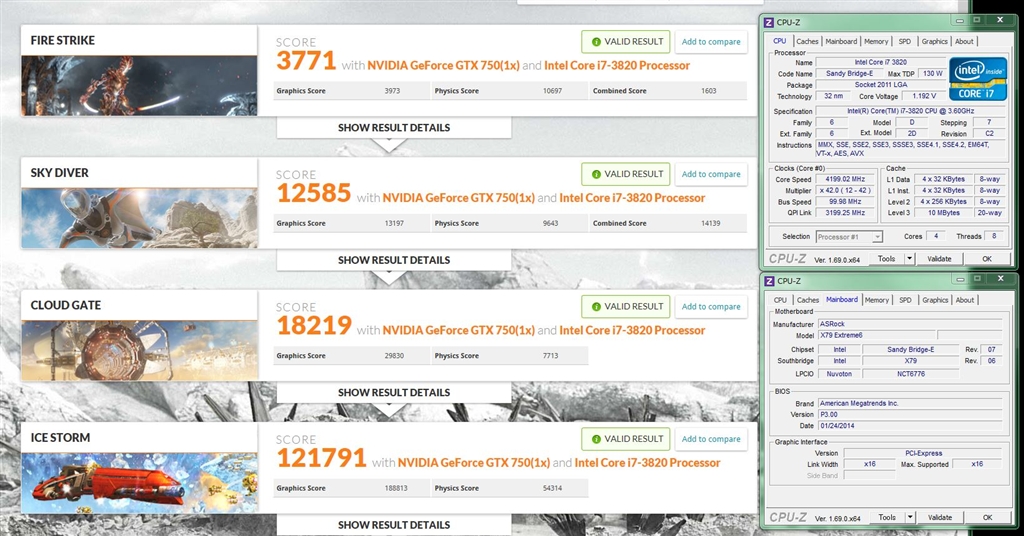
Task: Click the BIOS Version field P3.00
Action: 910,415
